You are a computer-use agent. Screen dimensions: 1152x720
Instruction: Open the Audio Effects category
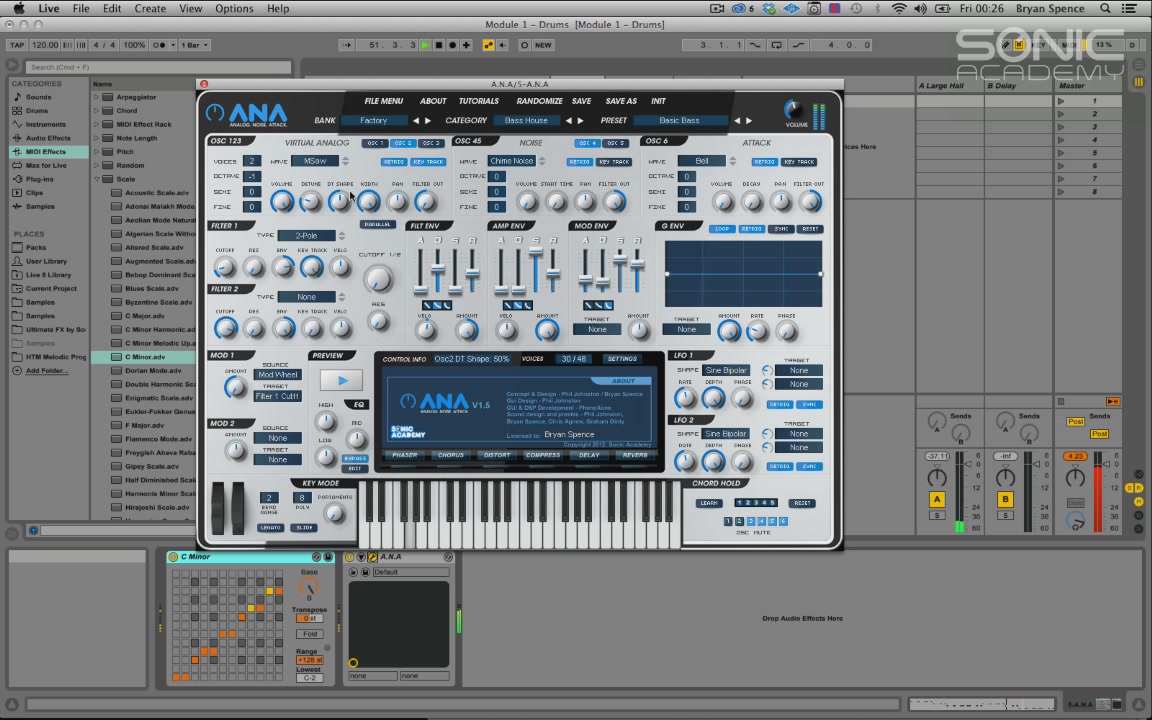(48, 138)
